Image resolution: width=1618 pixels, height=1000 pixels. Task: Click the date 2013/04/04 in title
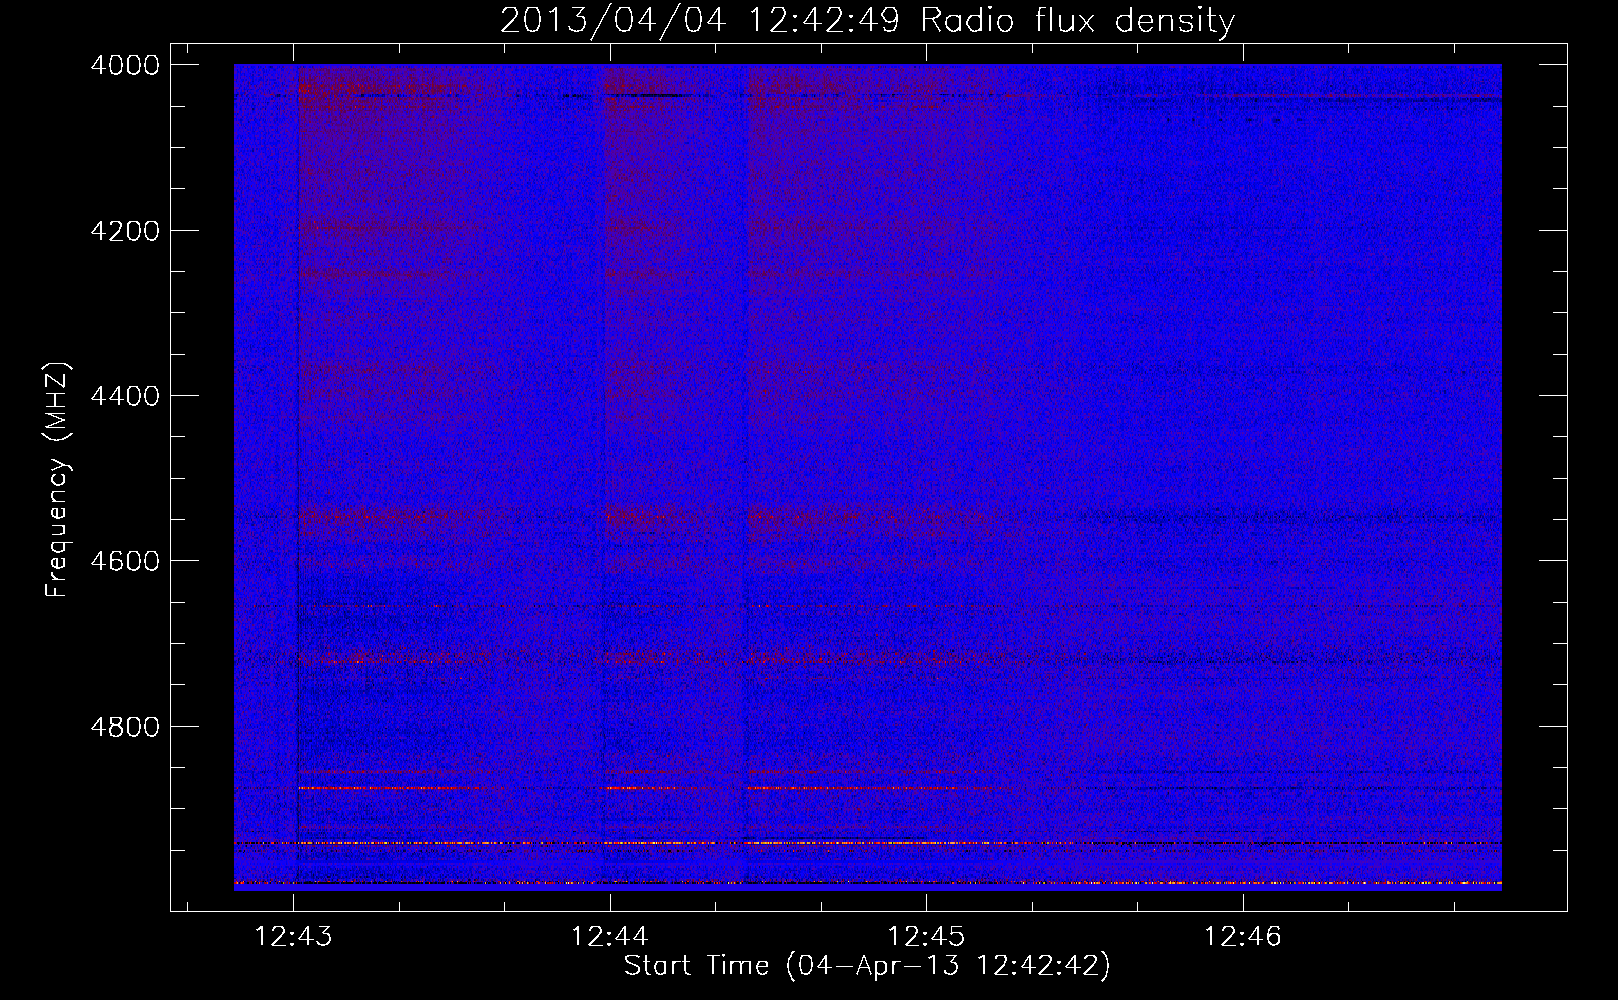point(613,21)
